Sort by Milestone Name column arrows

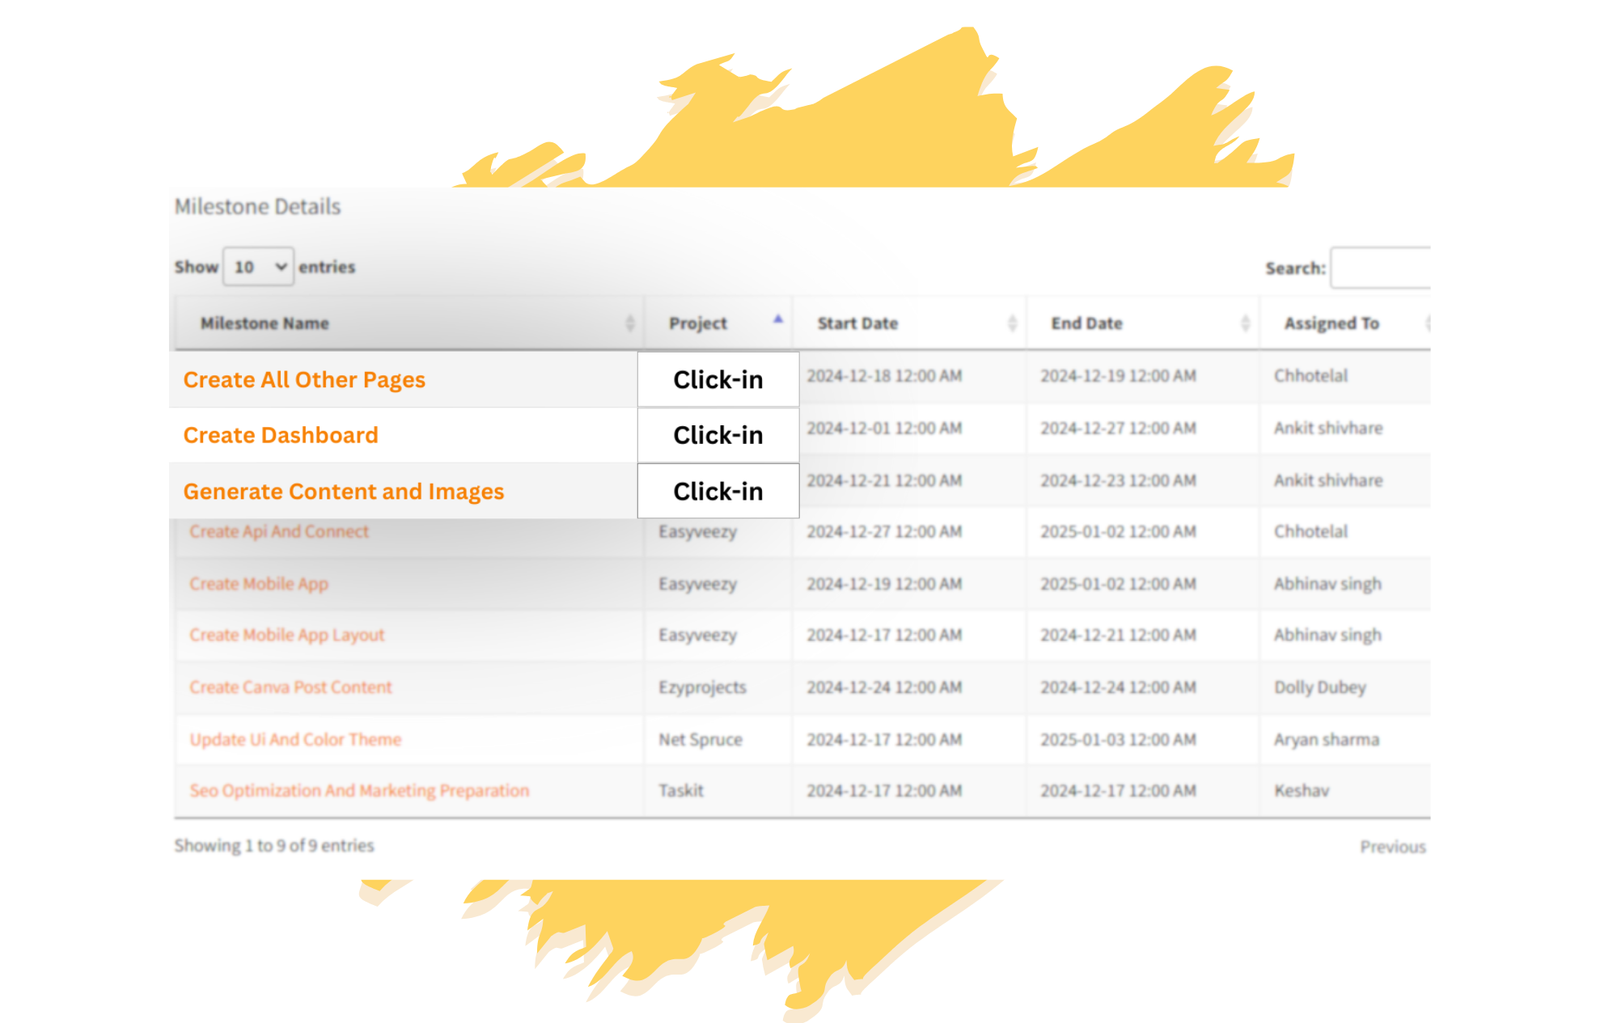click(x=630, y=323)
